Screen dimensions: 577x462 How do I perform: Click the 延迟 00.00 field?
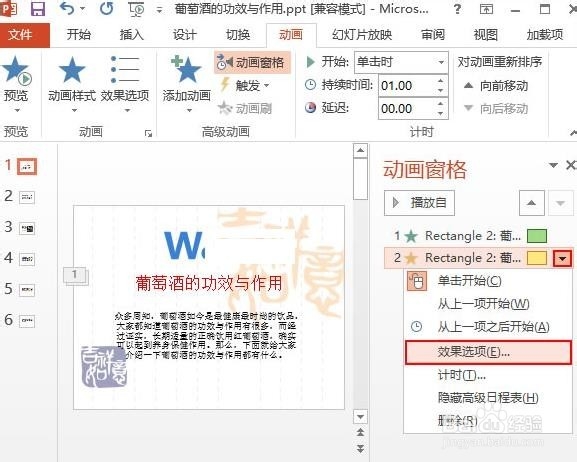point(406,109)
